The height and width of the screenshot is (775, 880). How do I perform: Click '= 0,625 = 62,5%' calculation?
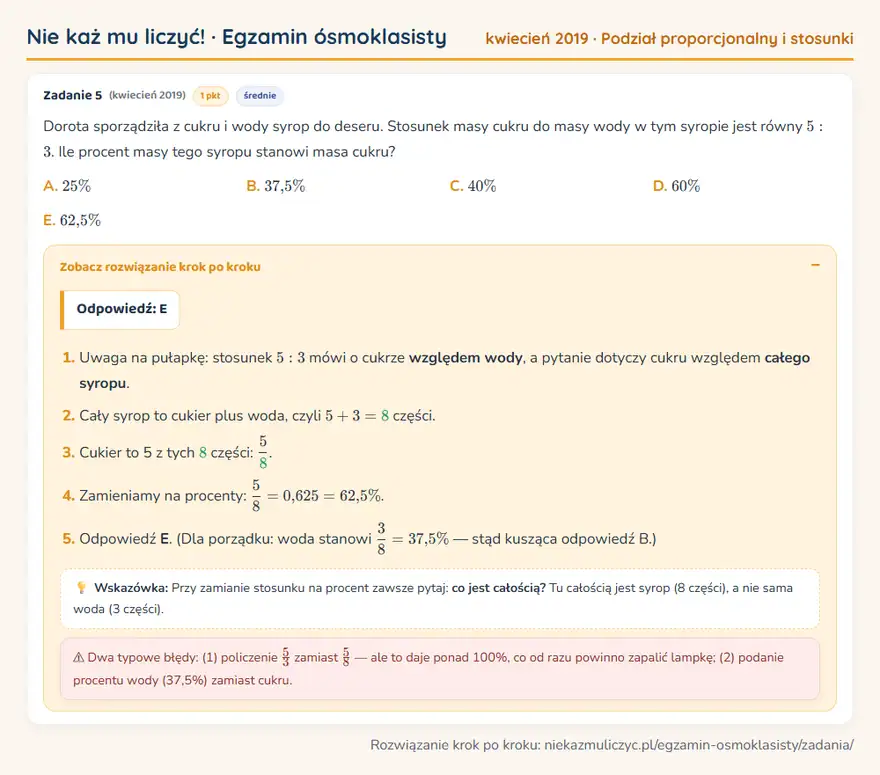pos(325,496)
